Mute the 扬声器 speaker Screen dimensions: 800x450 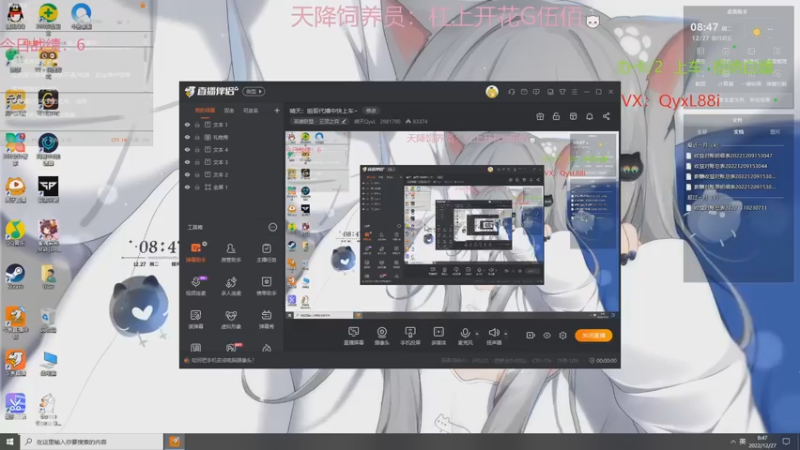point(493,336)
